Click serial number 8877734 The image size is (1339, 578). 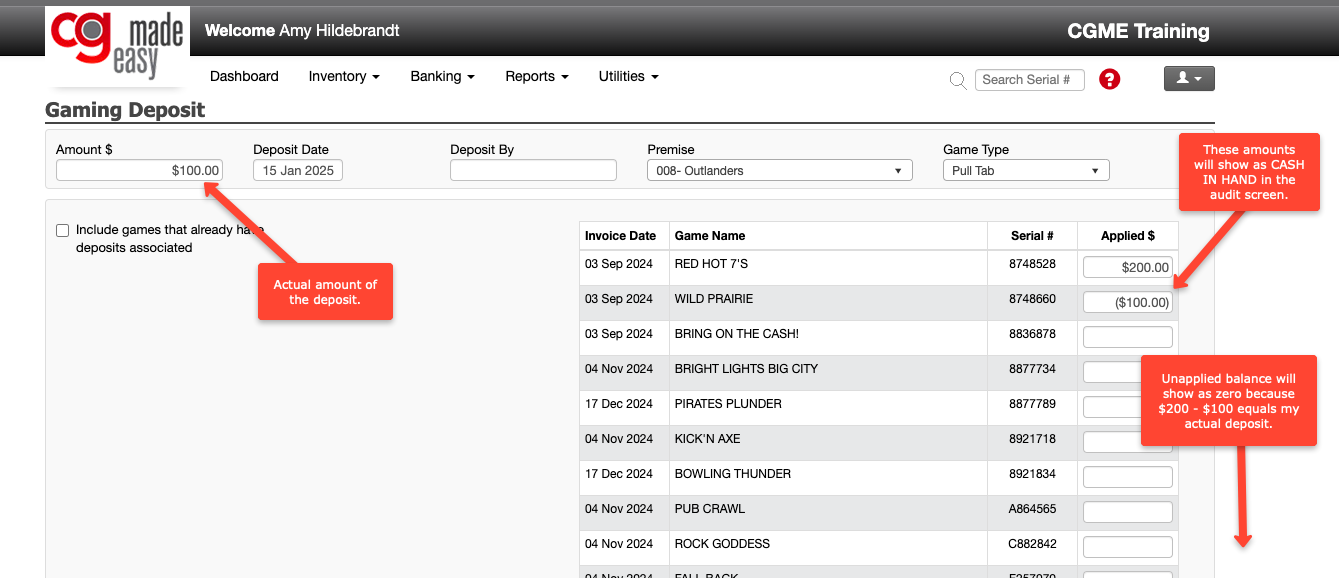coord(1033,369)
